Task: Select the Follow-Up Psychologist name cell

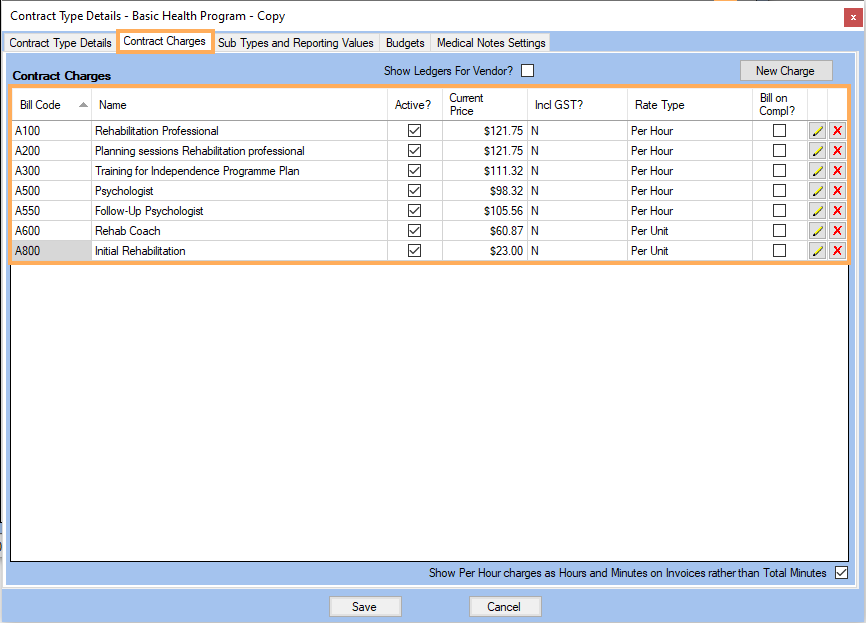Action: click(239, 211)
